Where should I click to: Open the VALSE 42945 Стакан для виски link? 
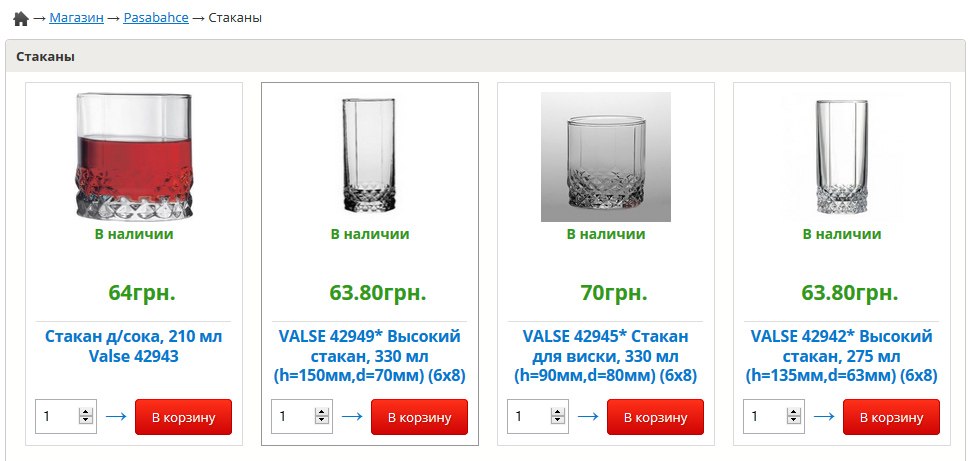605,356
